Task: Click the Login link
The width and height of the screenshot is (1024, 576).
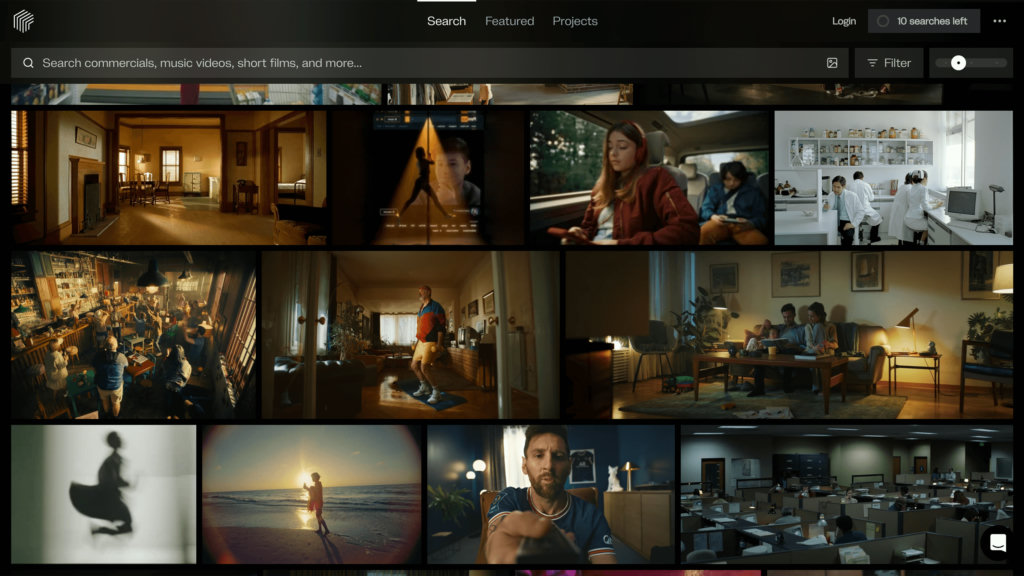Action: click(x=844, y=21)
